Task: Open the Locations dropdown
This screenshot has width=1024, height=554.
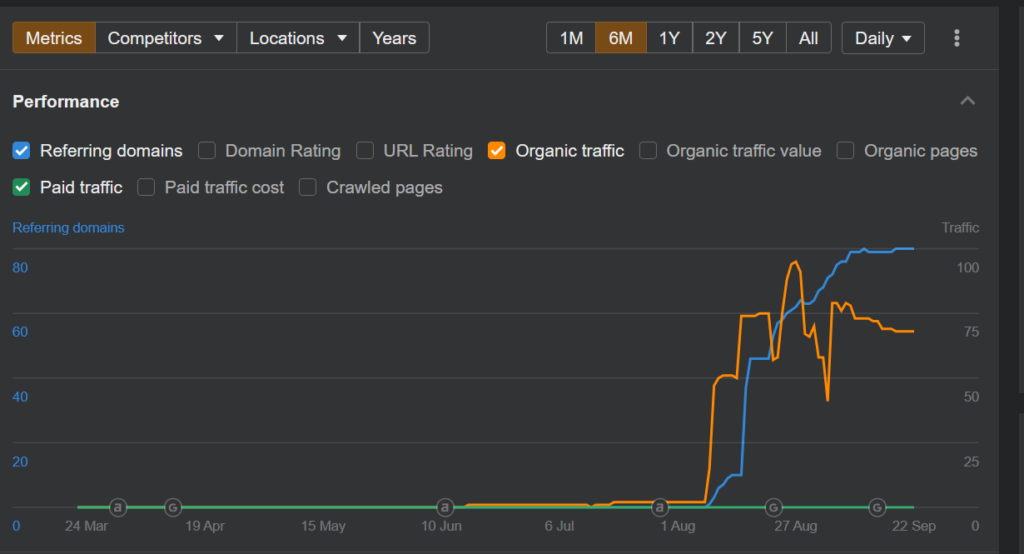Action: 298,38
